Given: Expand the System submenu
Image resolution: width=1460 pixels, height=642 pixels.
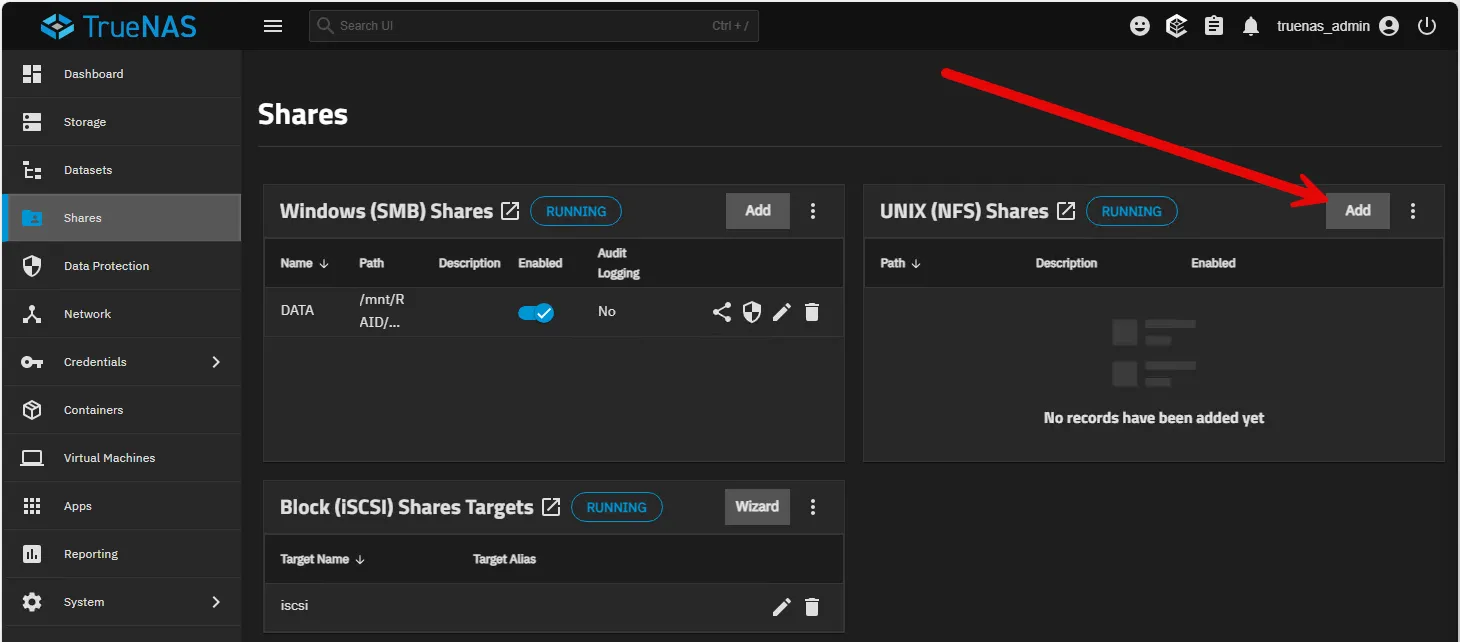Looking at the screenshot, I should point(216,602).
